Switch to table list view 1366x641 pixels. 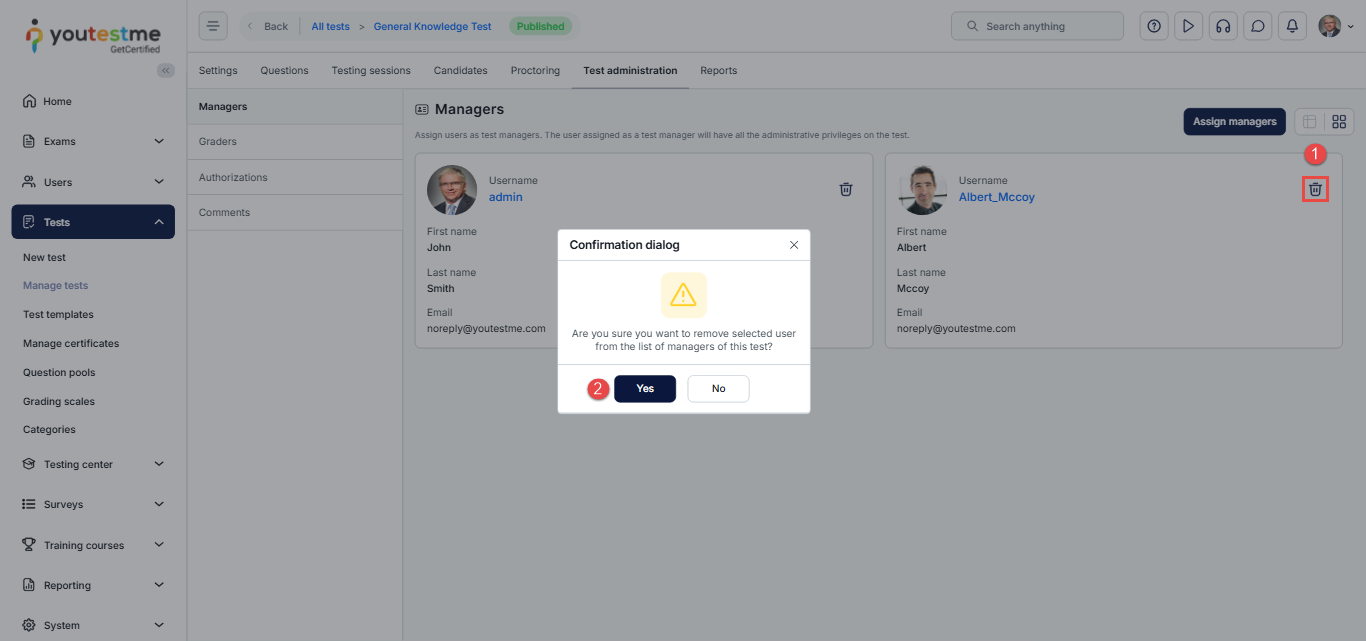point(1309,122)
